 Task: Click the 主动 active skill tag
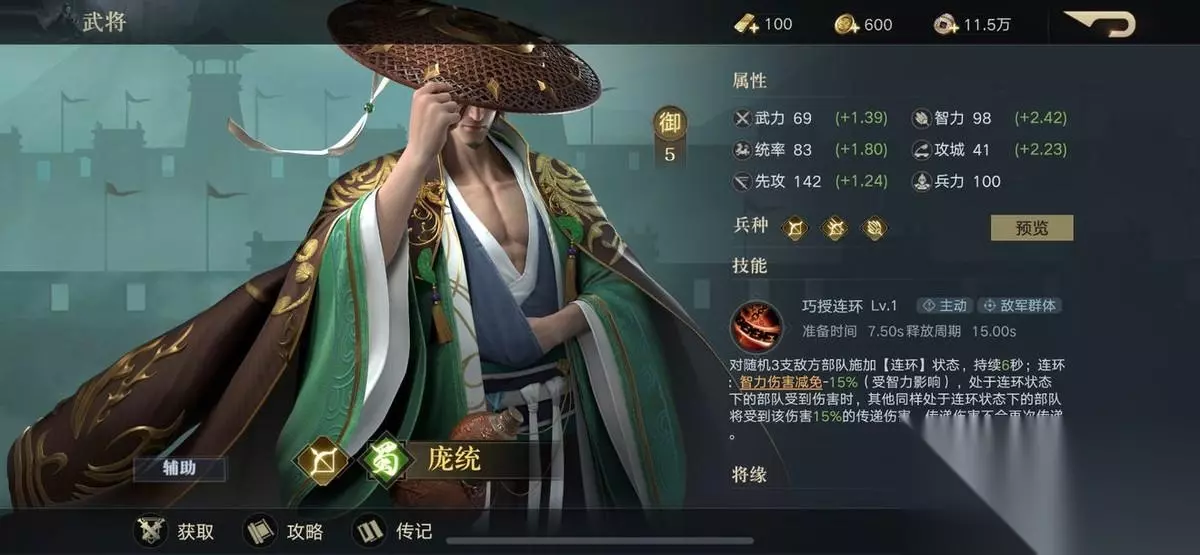(944, 306)
